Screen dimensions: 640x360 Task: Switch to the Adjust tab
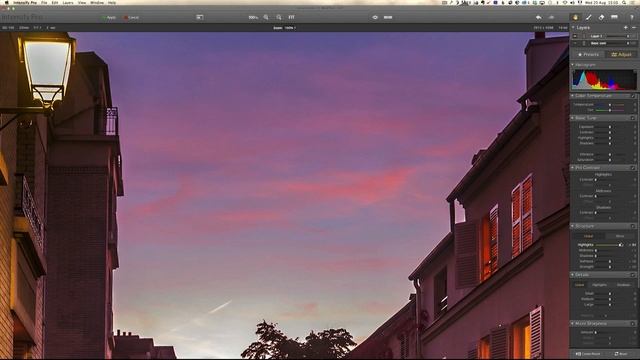[x=621, y=54]
